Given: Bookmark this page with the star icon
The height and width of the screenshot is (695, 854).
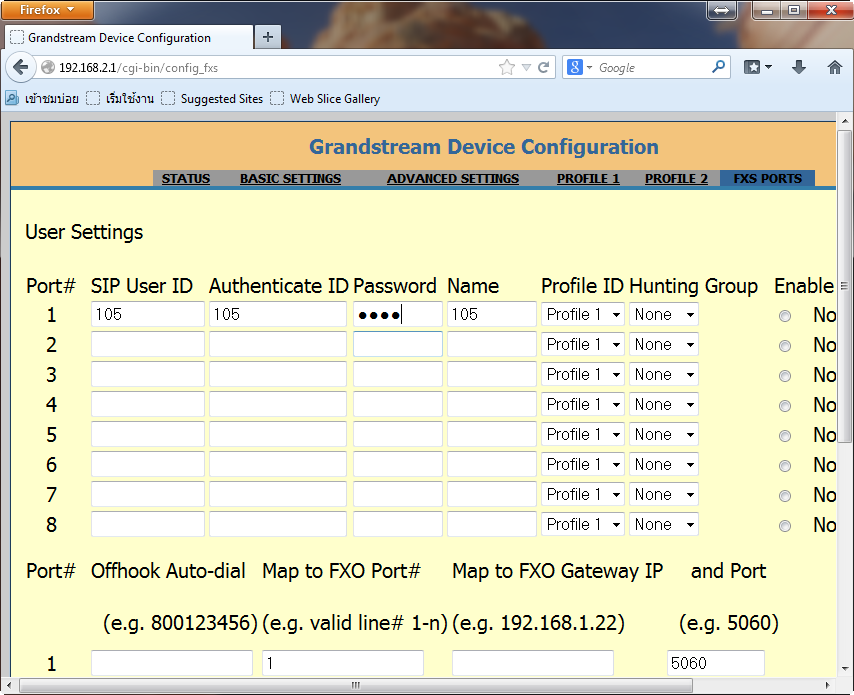Looking at the screenshot, I should [507, 68].
